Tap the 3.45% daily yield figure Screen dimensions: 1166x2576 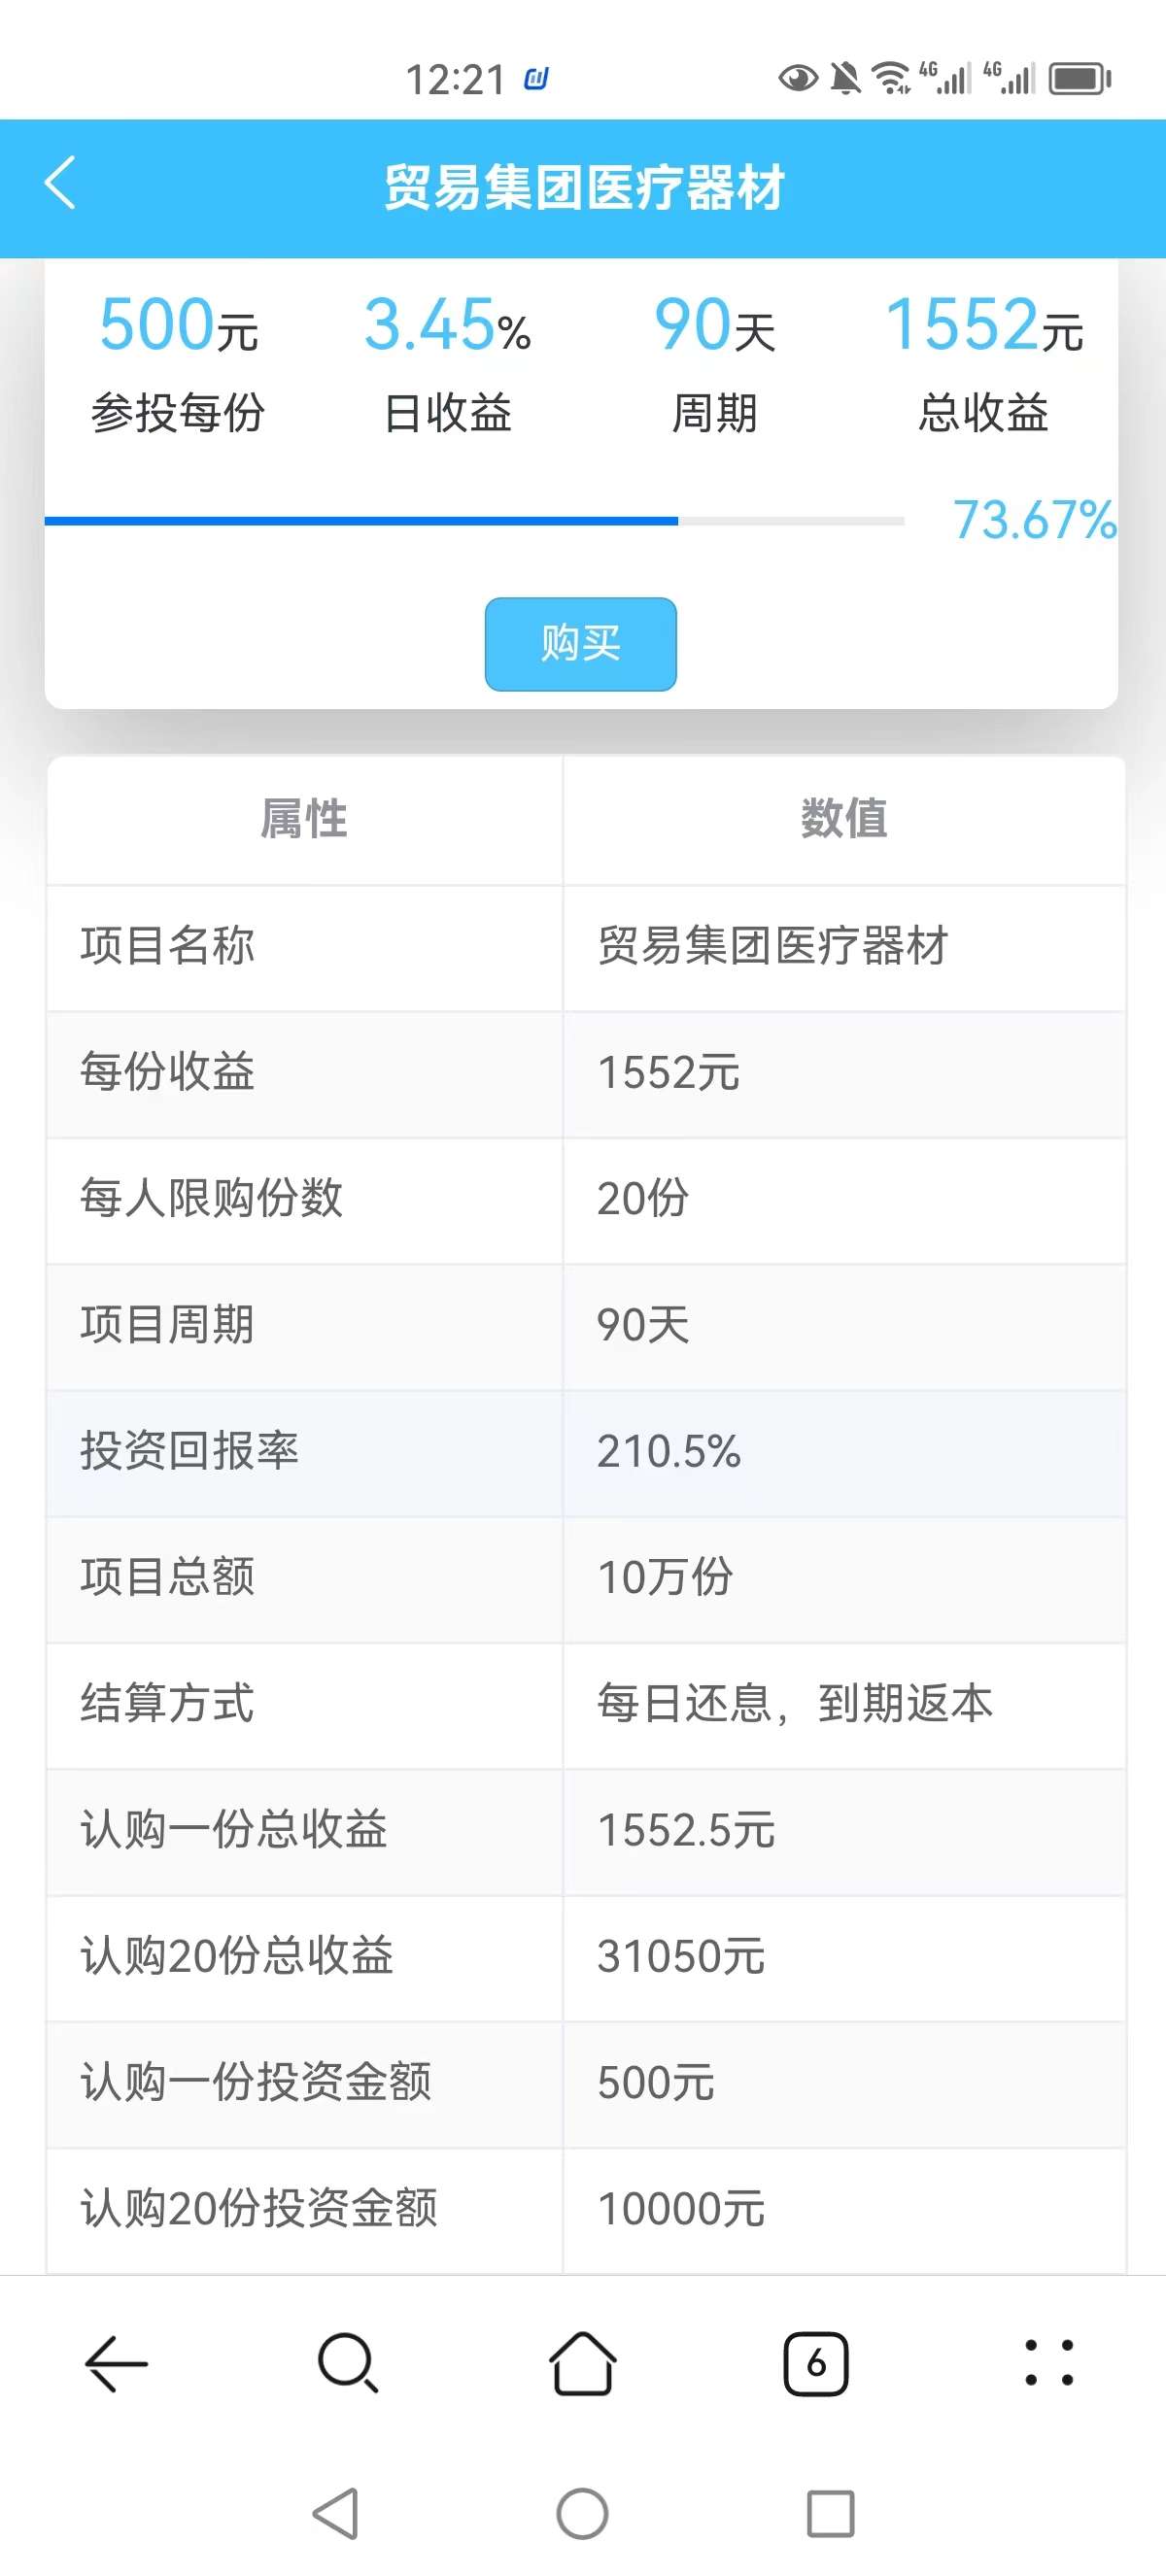[447, 326]
